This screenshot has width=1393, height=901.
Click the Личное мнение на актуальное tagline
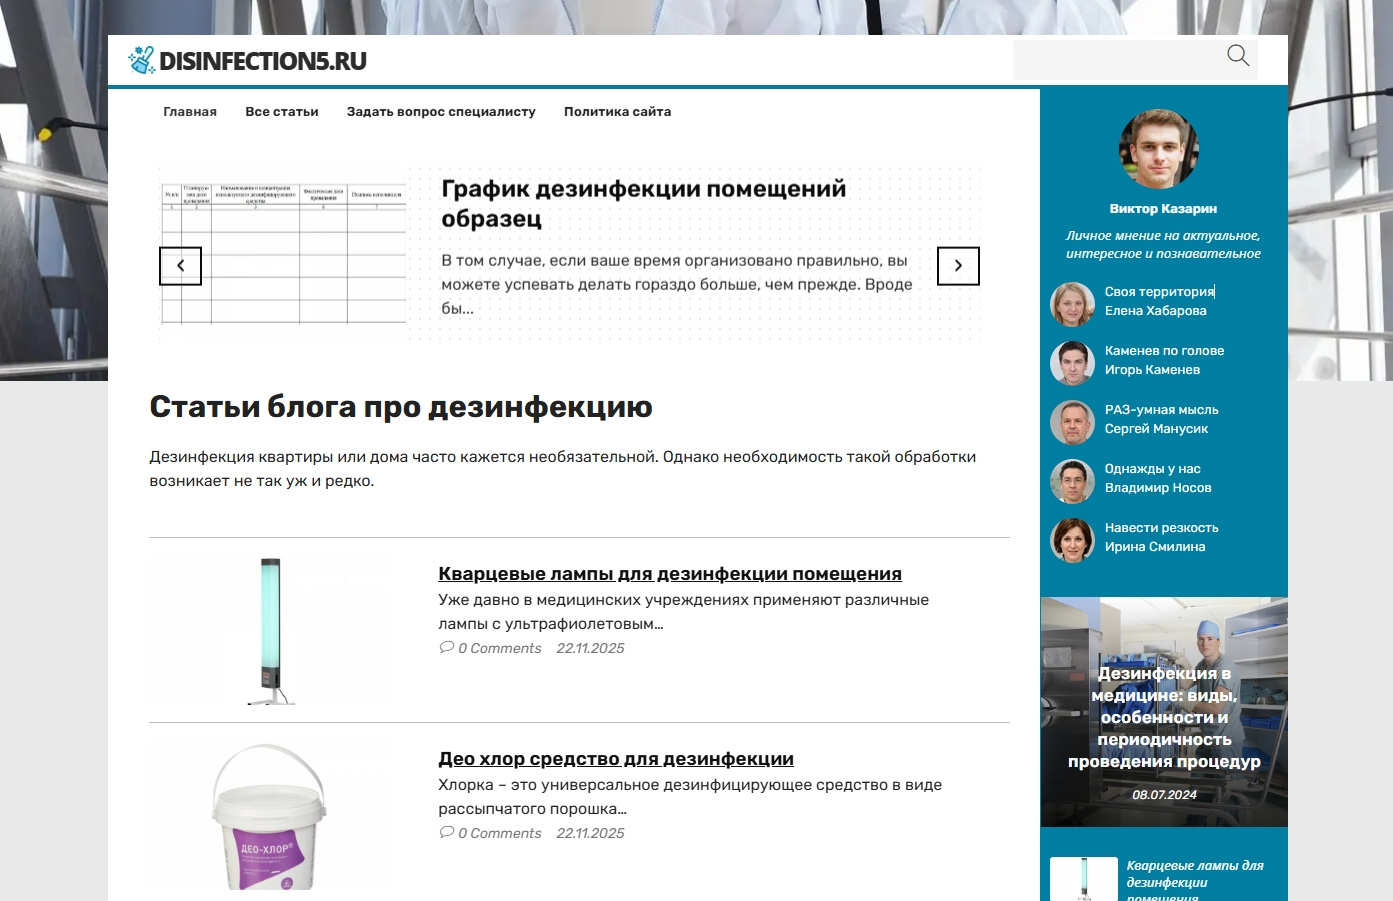(1163, 245)
